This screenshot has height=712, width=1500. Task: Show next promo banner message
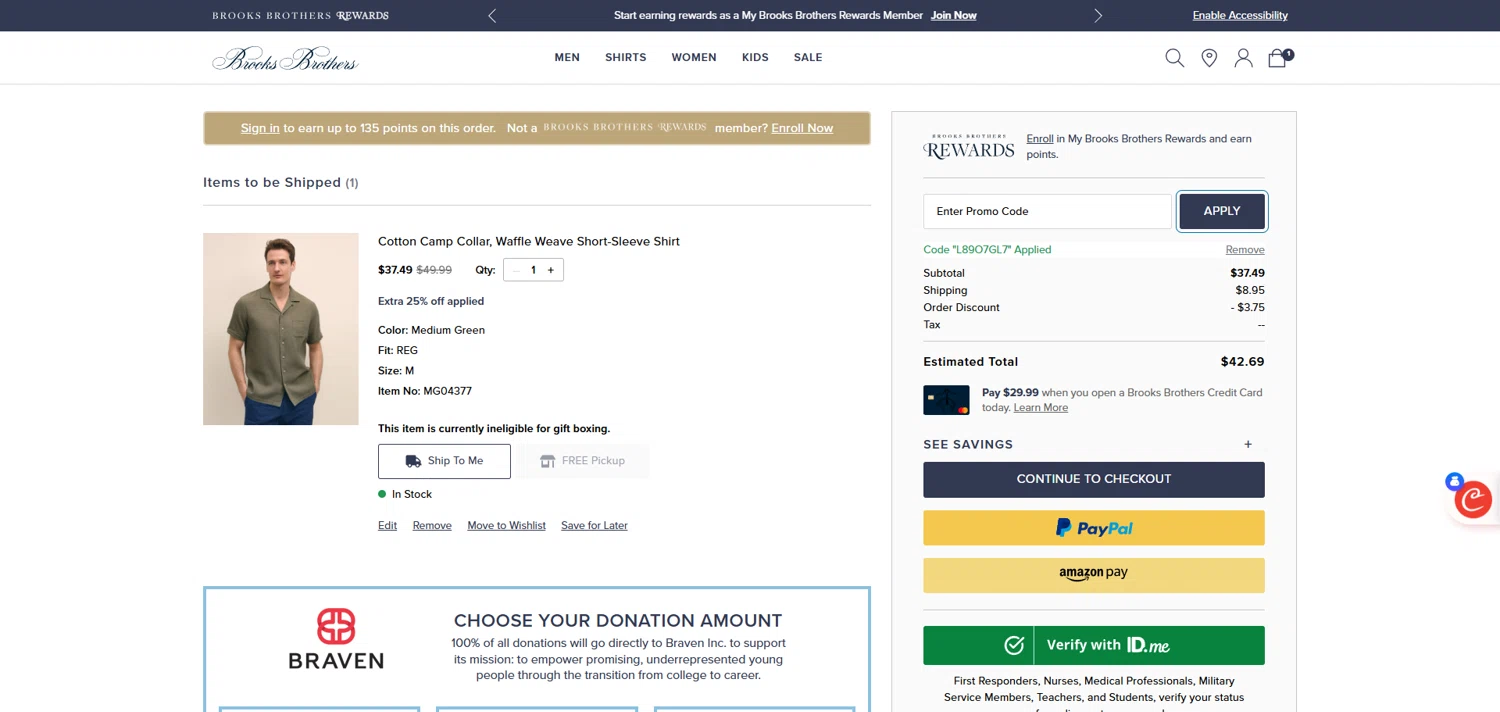(x=1098, y=16)
